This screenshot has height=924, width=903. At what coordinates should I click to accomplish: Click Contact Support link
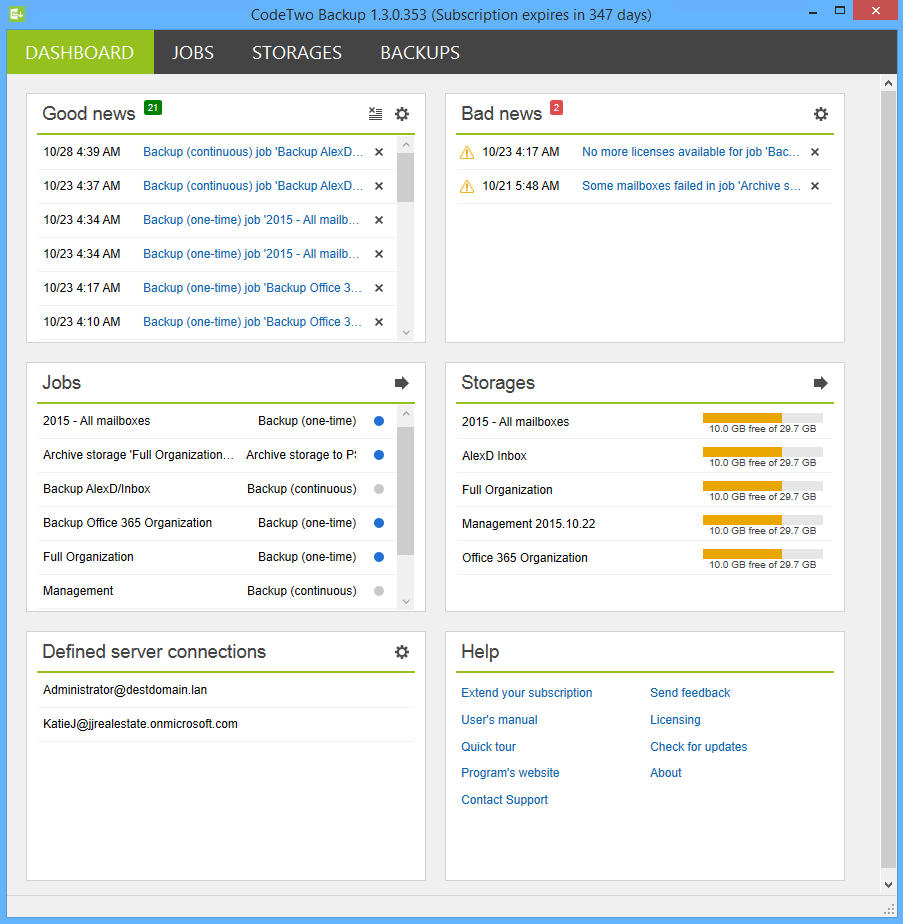(504, 800)
